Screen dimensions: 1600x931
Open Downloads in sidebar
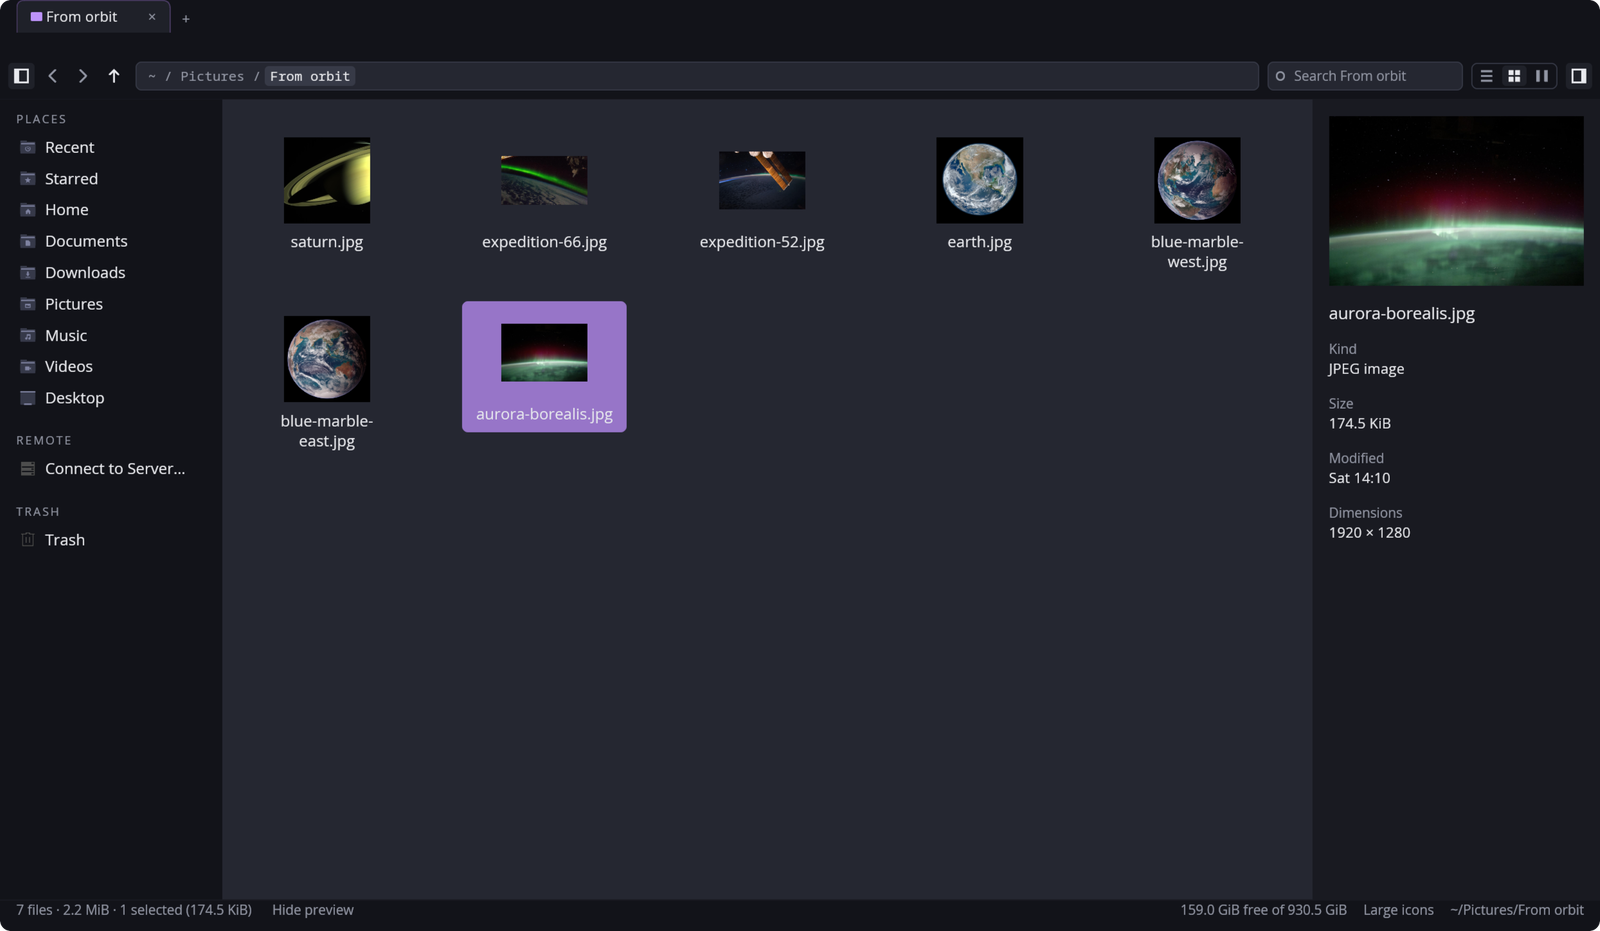click(110, 273)
